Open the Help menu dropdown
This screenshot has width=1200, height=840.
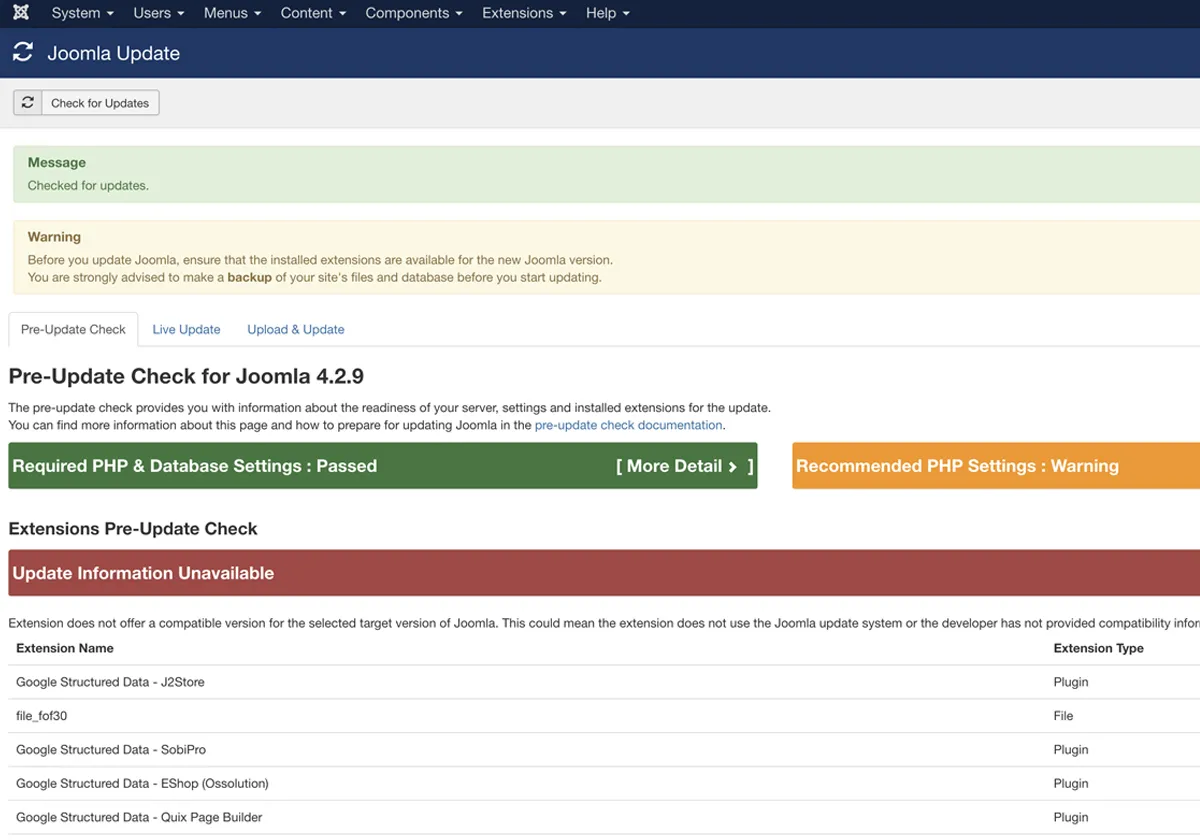tap(606, 13)
